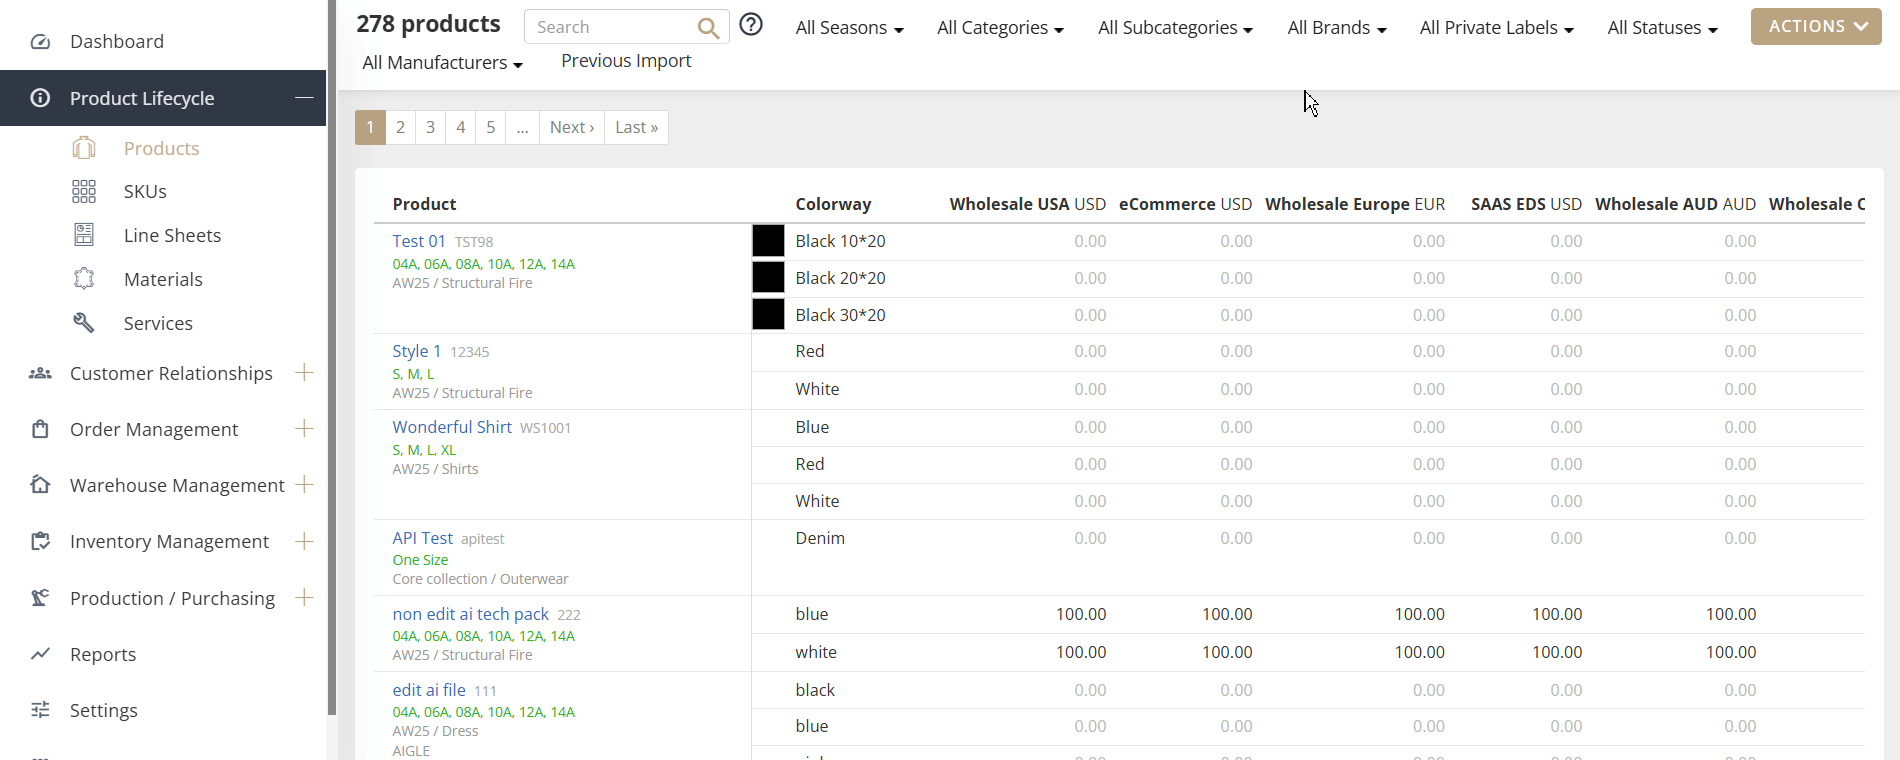The height and width of the screenshot is (760, 1900).
Task: Open the help question mark icon
Action: point(751,25)
